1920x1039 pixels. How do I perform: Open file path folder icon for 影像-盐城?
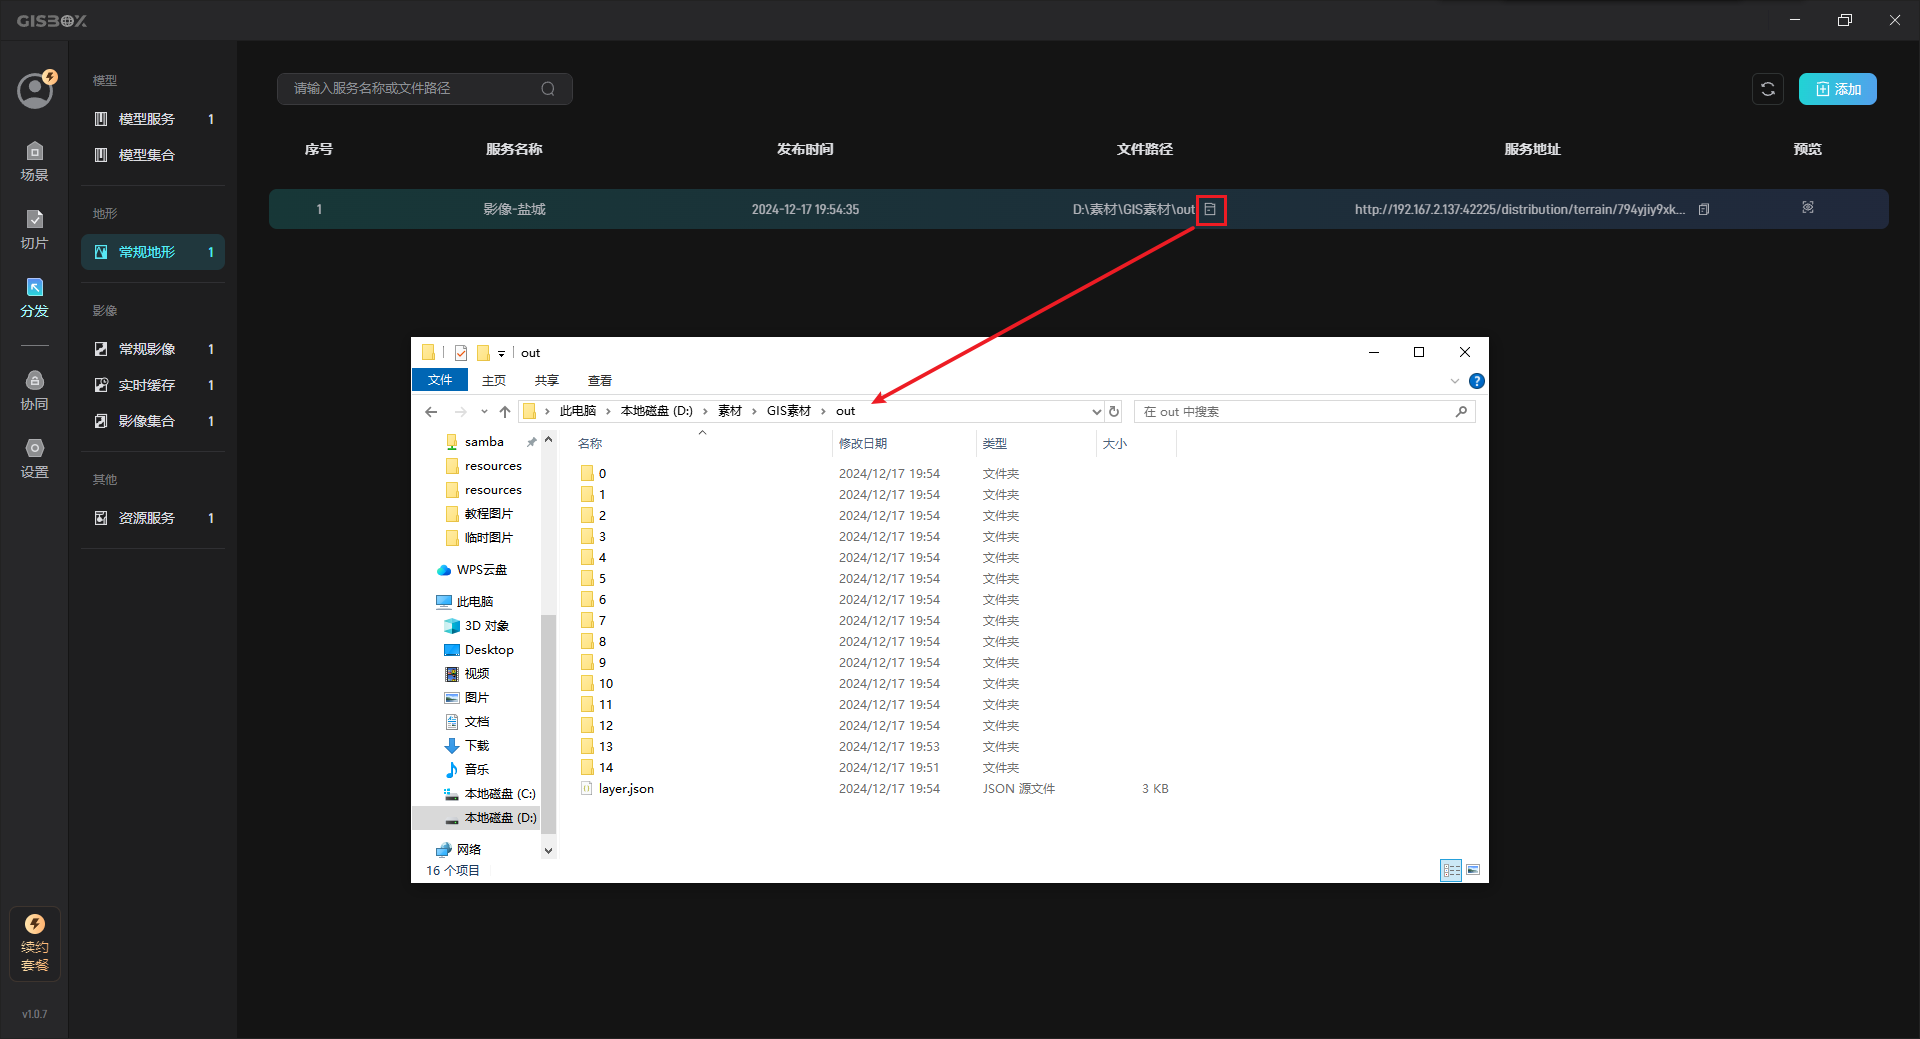[1210, 209]
